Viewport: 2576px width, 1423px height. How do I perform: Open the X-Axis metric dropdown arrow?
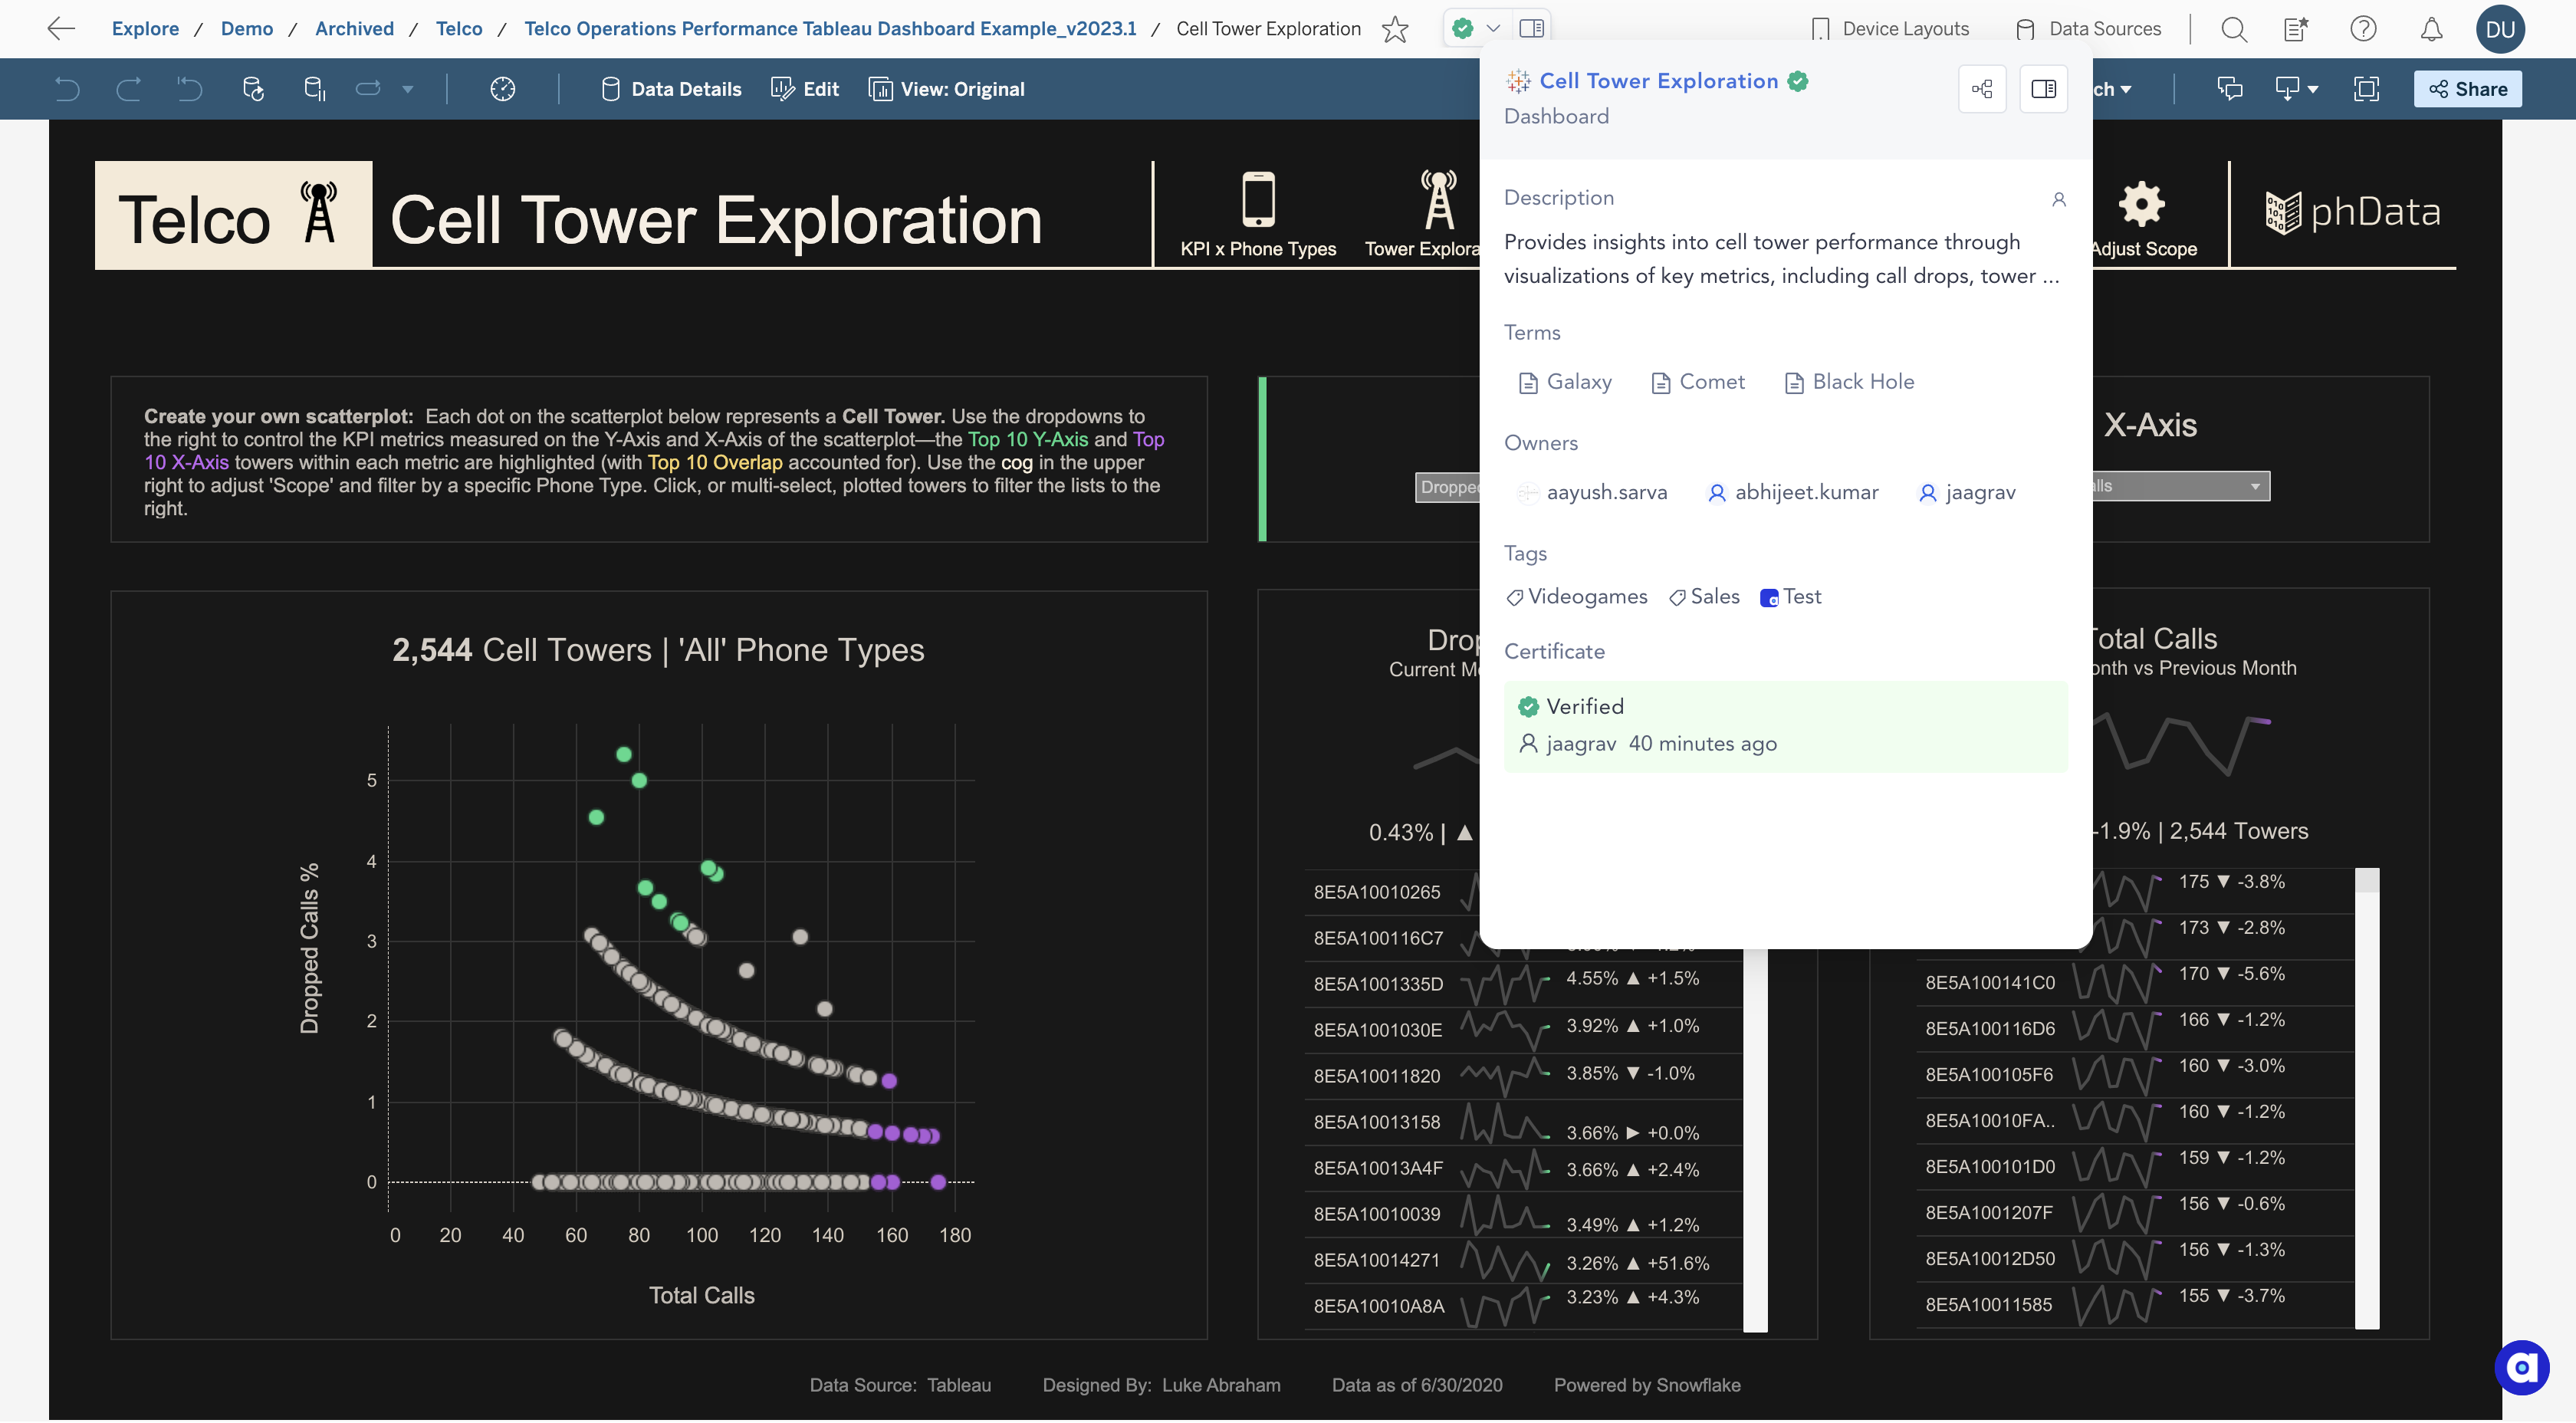(x=2255, y=487)
